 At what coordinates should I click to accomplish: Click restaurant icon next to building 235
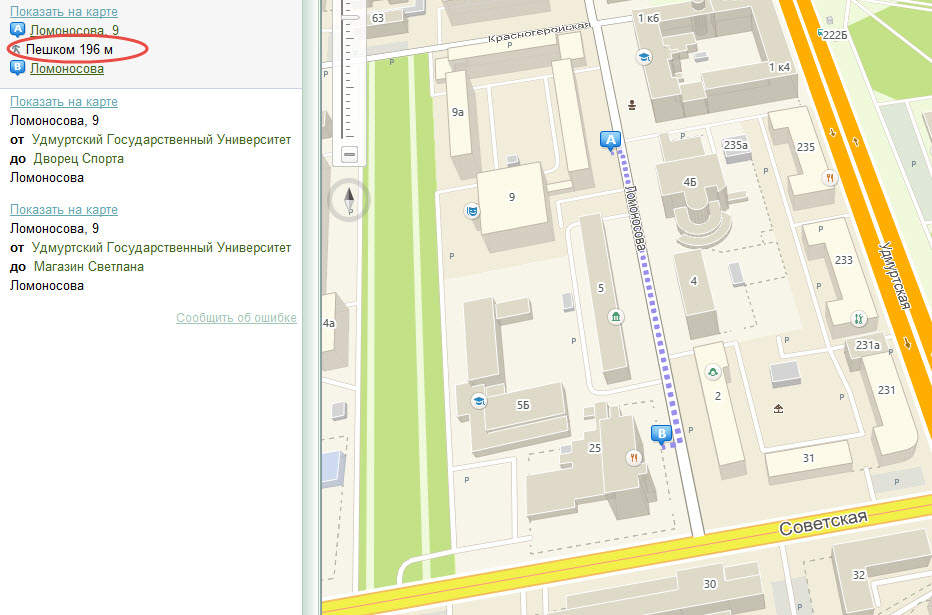829,177
